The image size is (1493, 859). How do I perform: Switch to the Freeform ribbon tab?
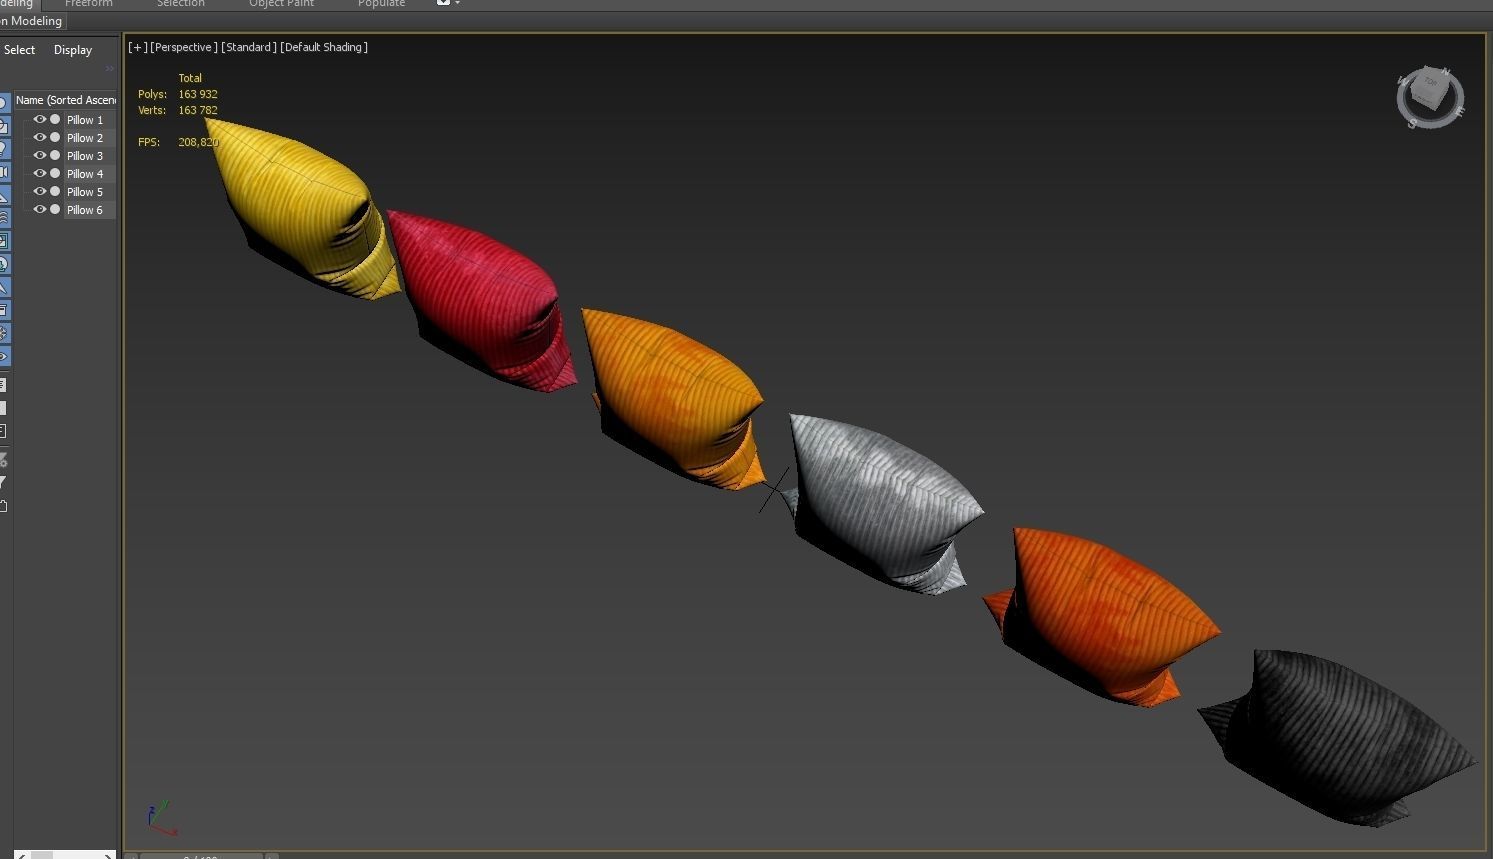coord(89,4)
